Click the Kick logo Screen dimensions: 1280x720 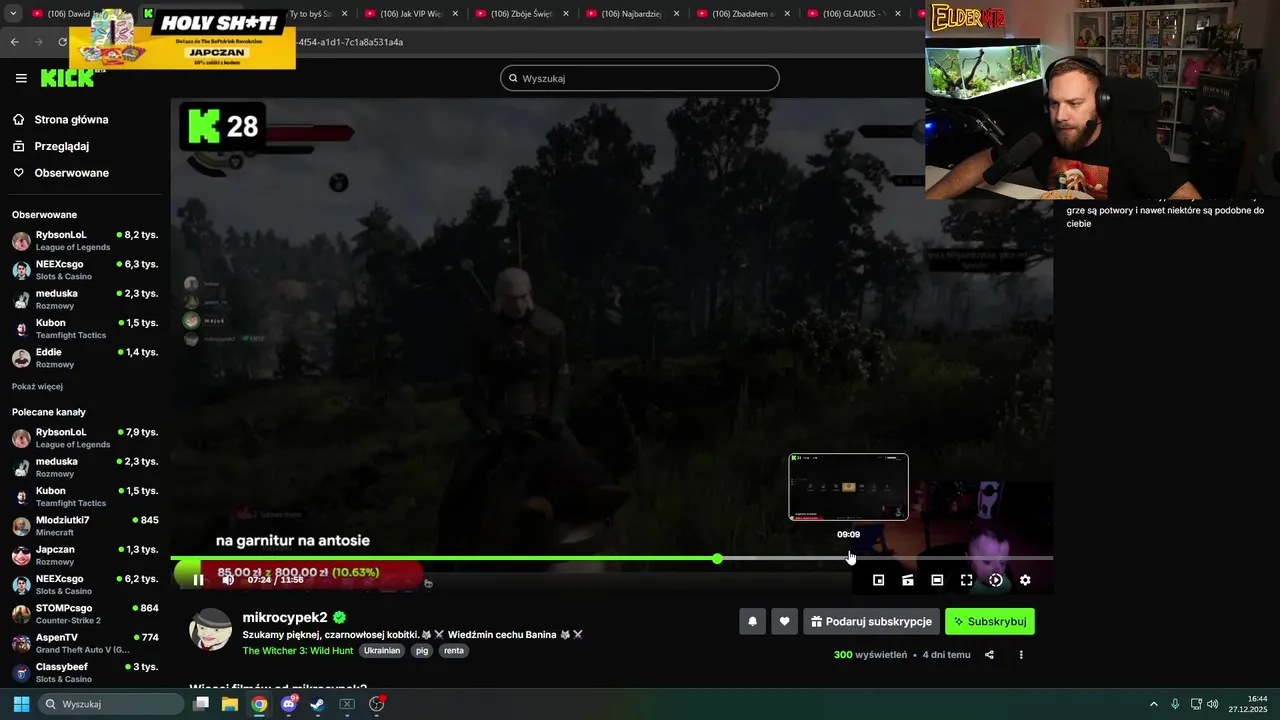[66, 78]
